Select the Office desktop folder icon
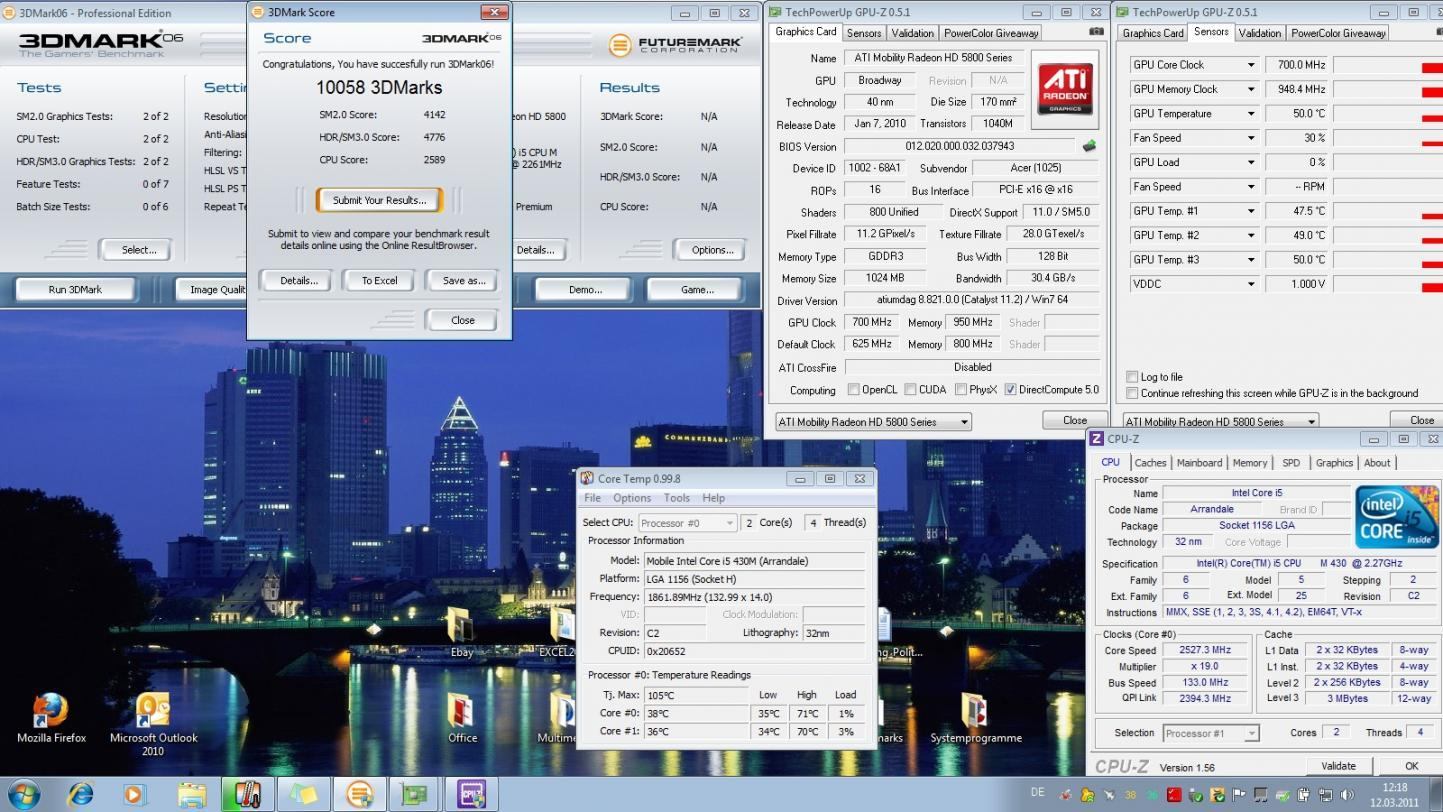 (x=462, y=718)
